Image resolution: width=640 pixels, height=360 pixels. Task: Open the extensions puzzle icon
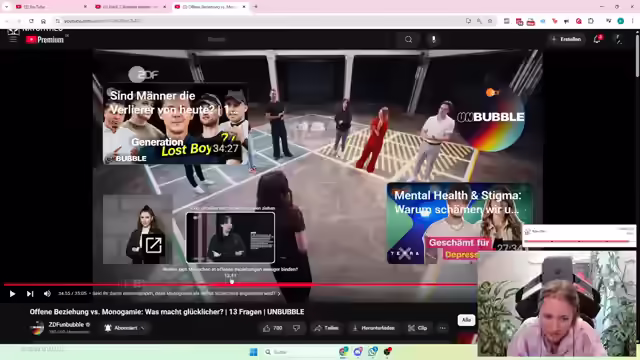pos(591,21)
